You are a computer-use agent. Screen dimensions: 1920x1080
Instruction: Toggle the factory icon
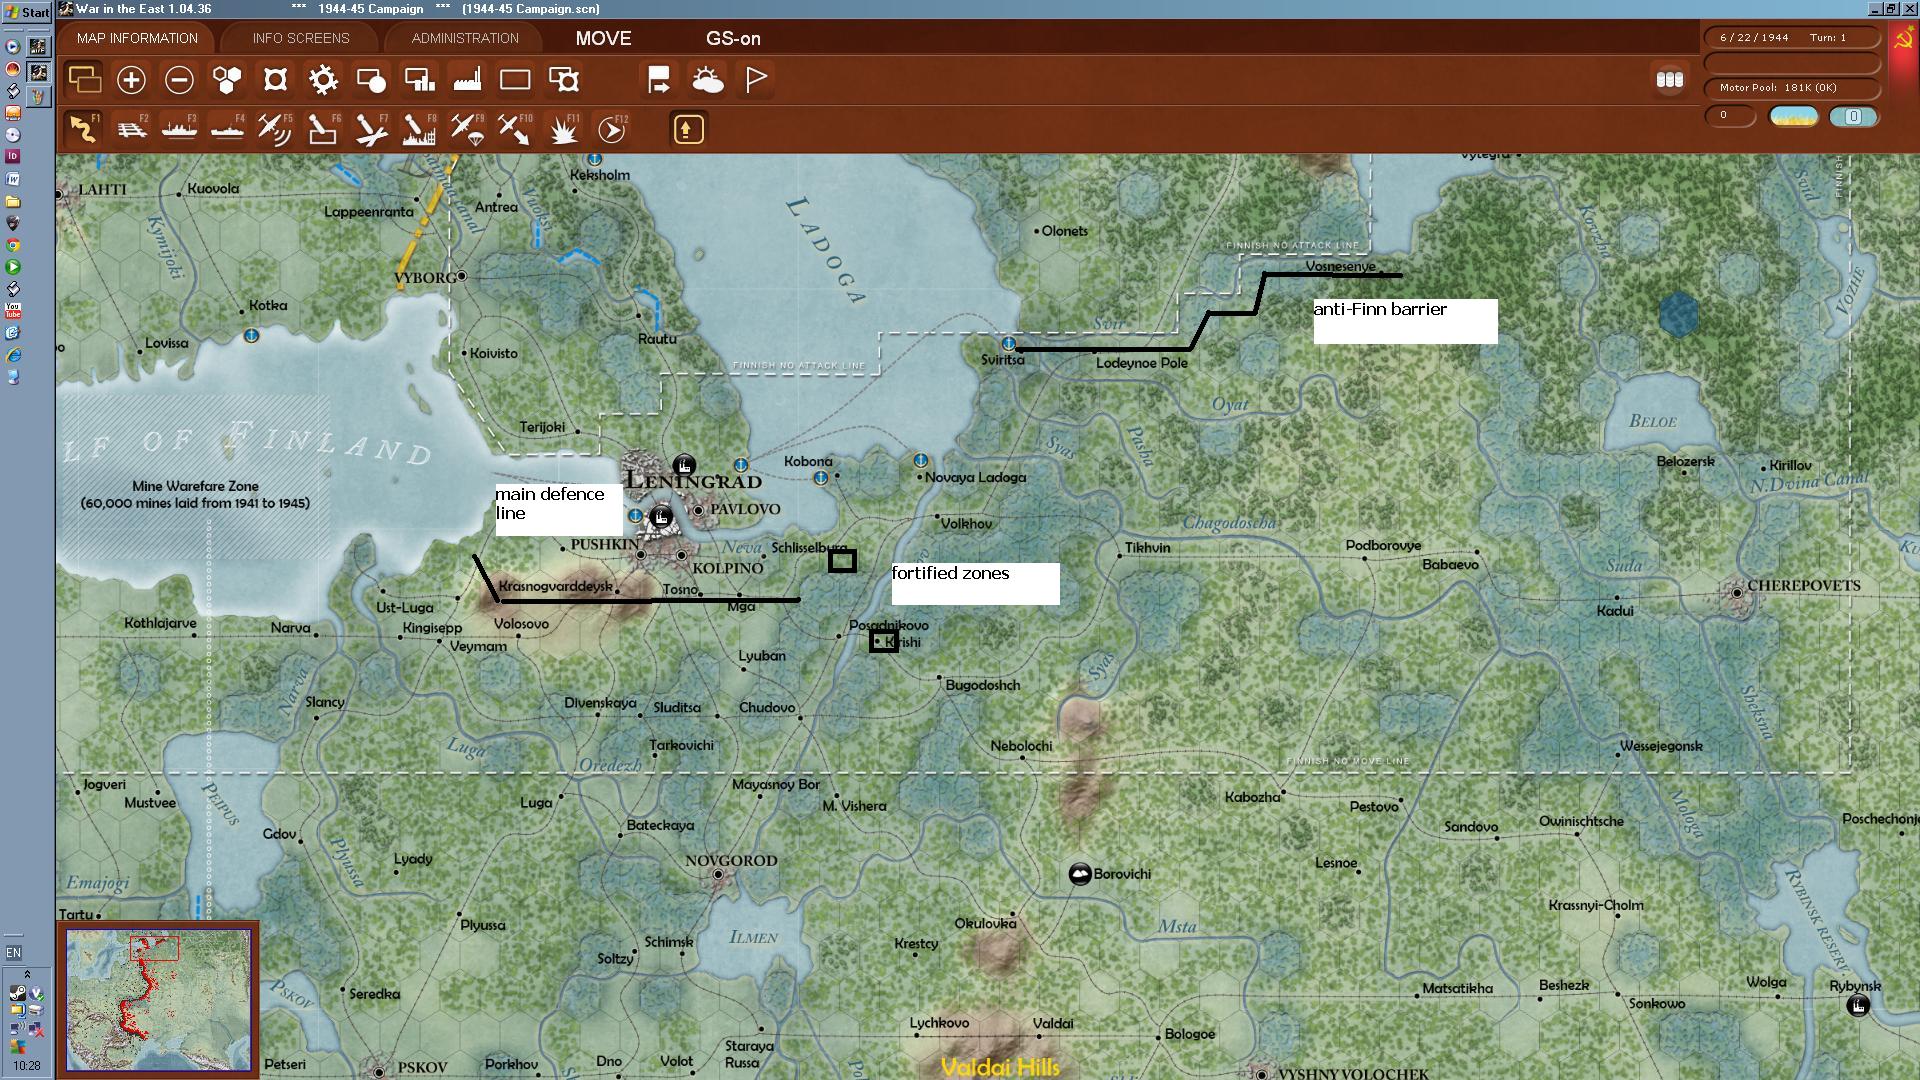[x=467, y=80]
